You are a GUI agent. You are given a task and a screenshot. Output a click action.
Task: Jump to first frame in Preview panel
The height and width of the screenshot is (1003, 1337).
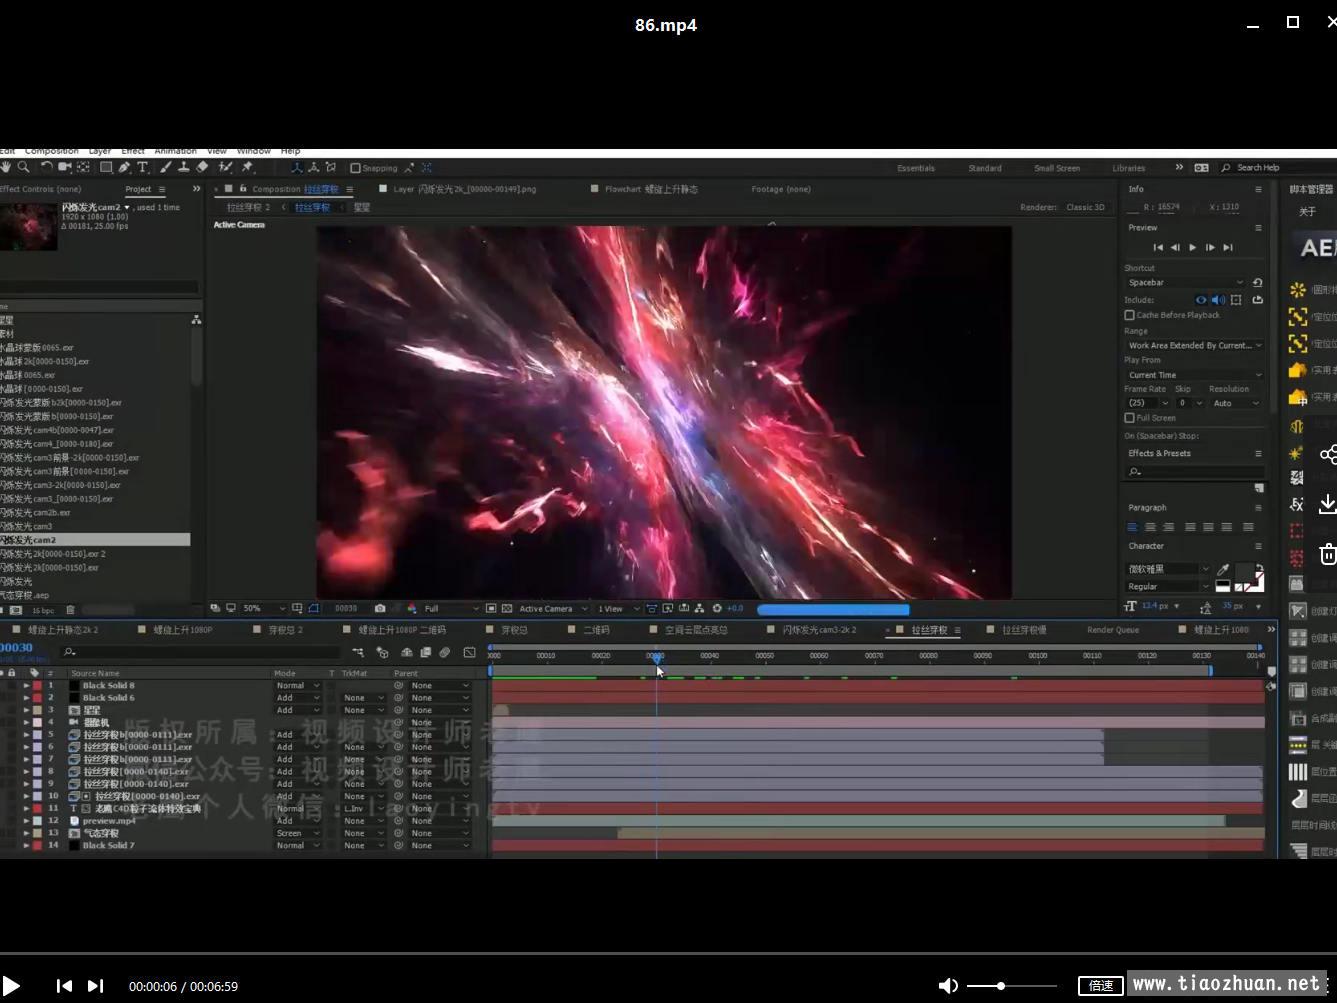pos(1158,248)
